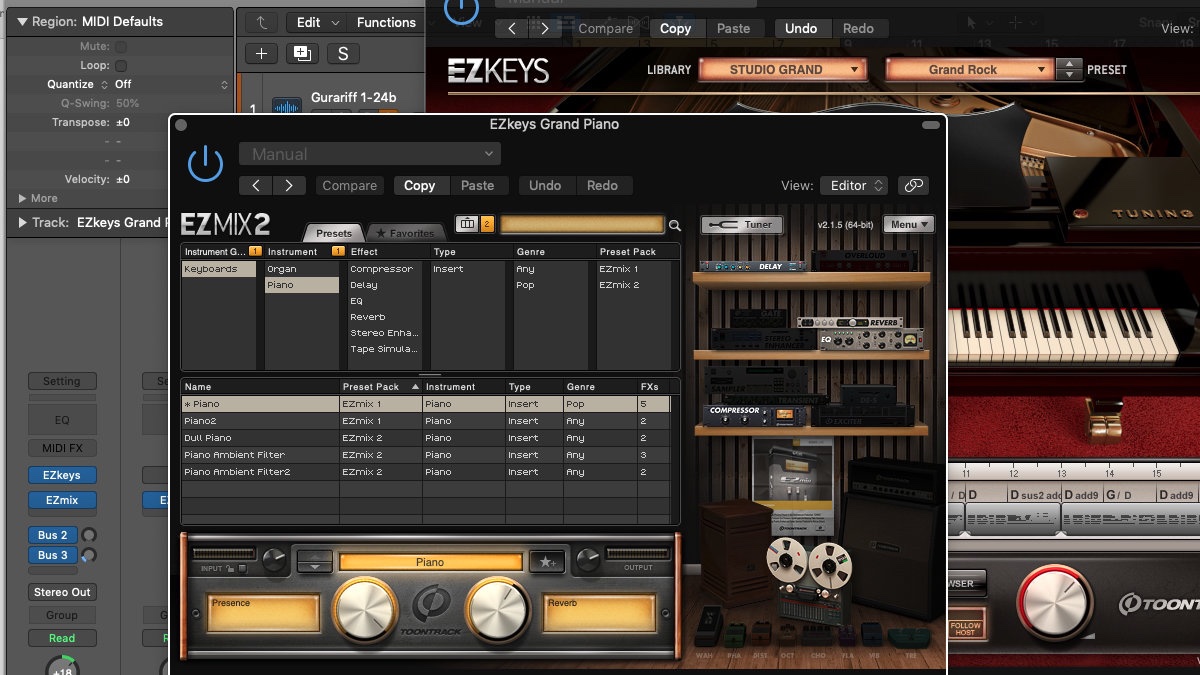Select Reverb in the Effect filter column
This screenshot has height=675, width=1200.
click(x=368, y=317)
